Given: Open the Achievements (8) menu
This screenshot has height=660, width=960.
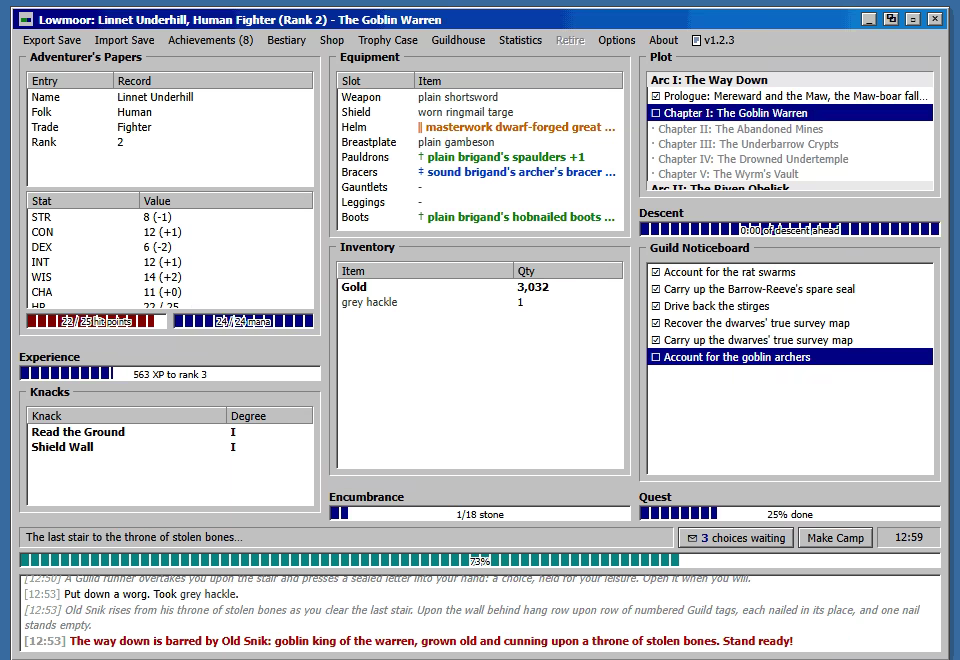Looking at the screenshot, I should tap(211, 40).
